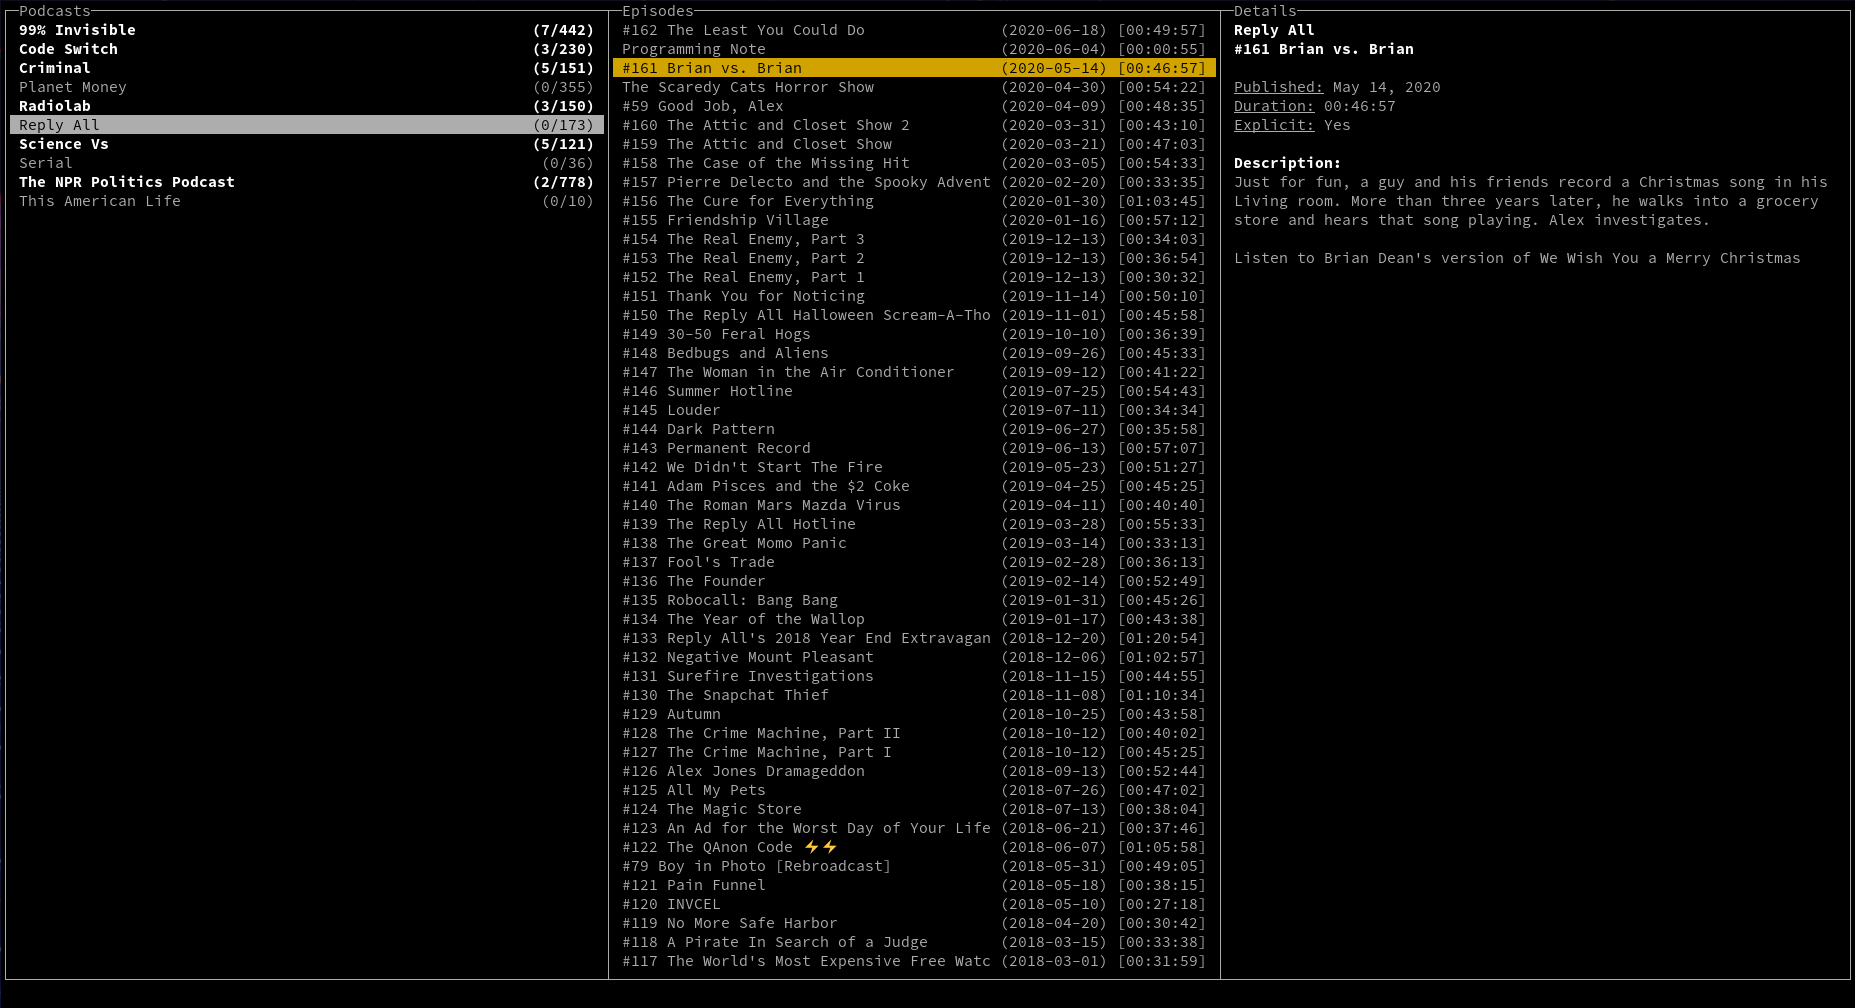
Task: Select the Planet Money podcast
Action: tap(306, 87)
